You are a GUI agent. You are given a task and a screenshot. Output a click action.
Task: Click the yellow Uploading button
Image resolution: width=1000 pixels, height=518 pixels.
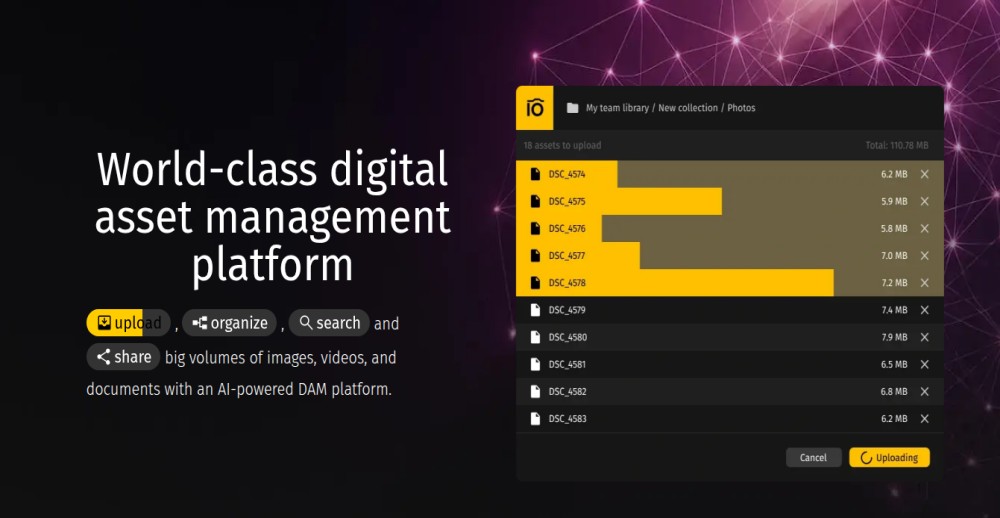pos(889,457)
